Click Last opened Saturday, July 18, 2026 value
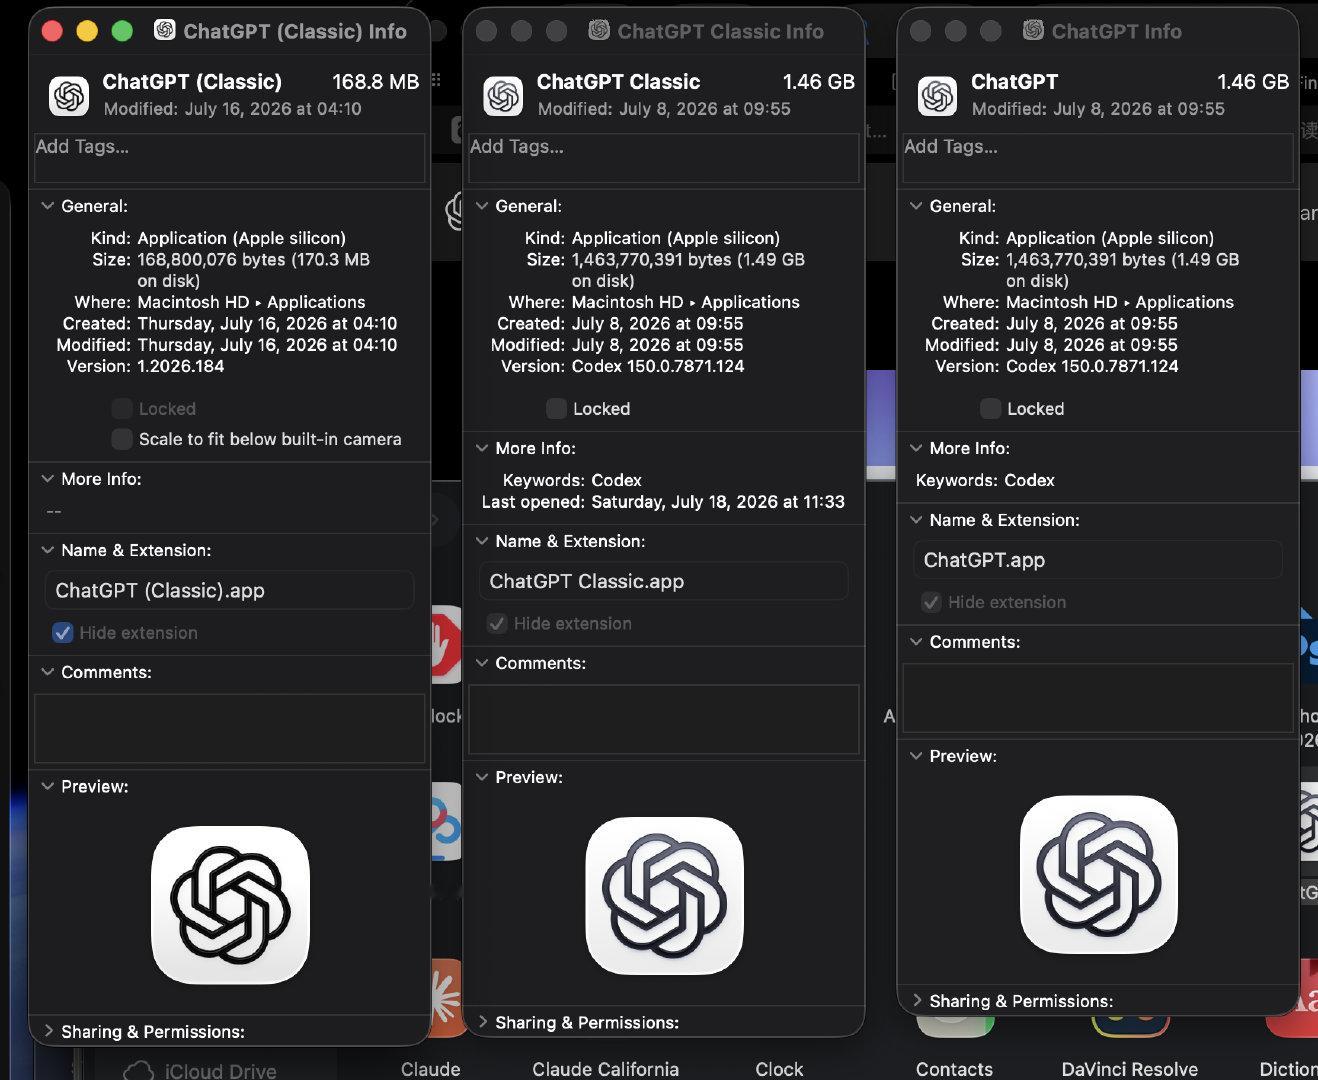Image resolution: width=1318 pixels, height=1080 pixels. pos(718,502)
